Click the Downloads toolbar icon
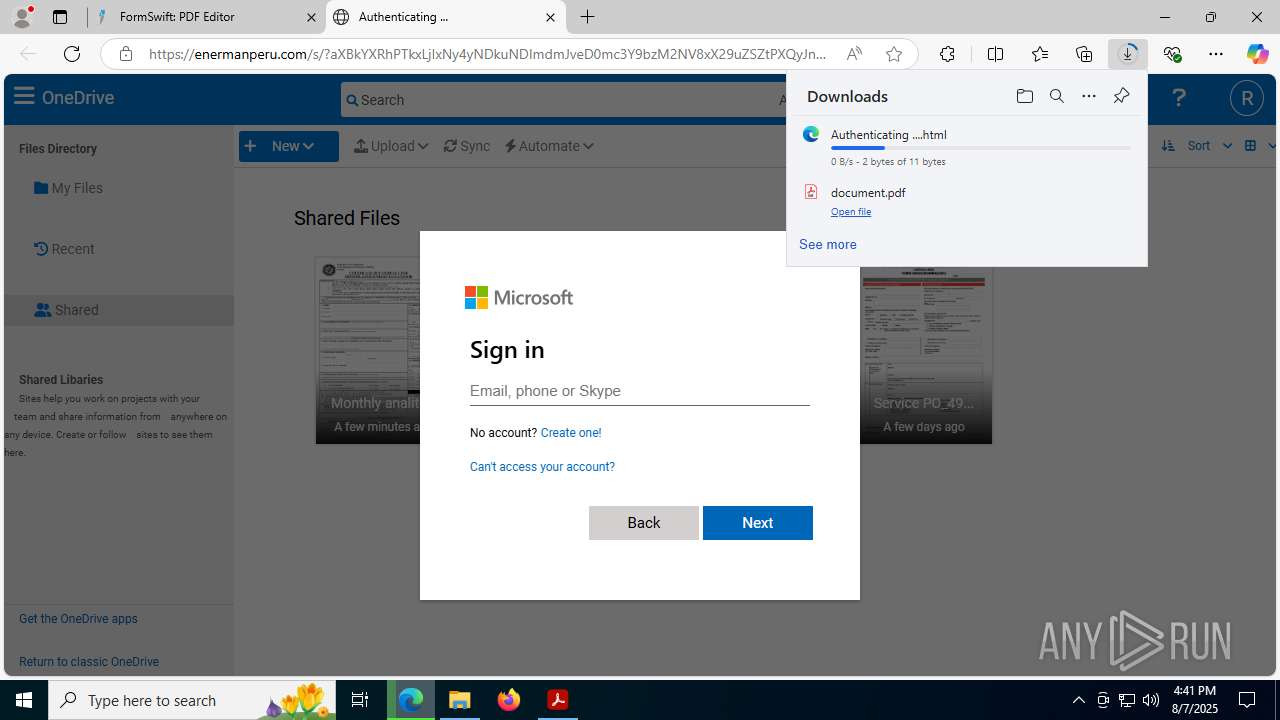1280x720 pixels. tap(1128, 54)
